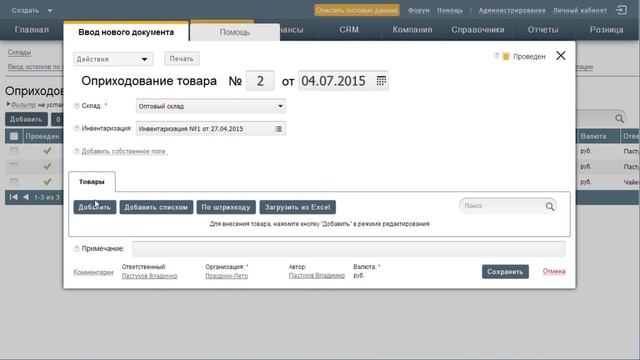640x360 pixels.
Task: Expand the Создать dropdown arrow
Action: (x=50, y=10)
